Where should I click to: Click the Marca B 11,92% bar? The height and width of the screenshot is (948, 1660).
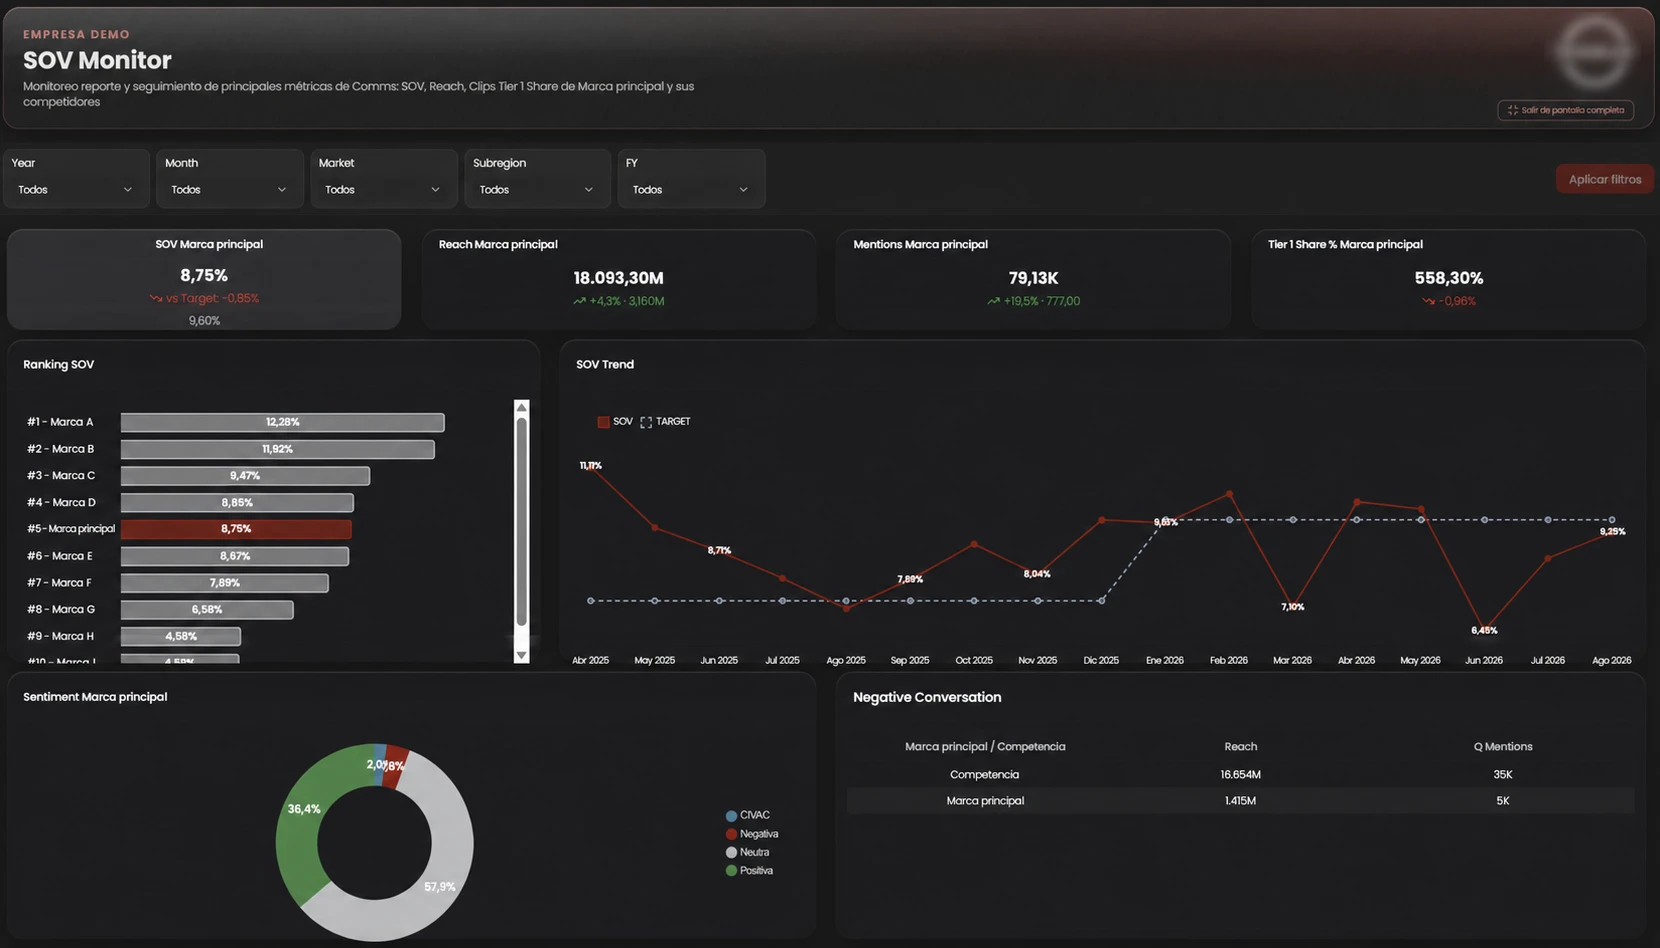pyautogui.click(x=278, y=449)
